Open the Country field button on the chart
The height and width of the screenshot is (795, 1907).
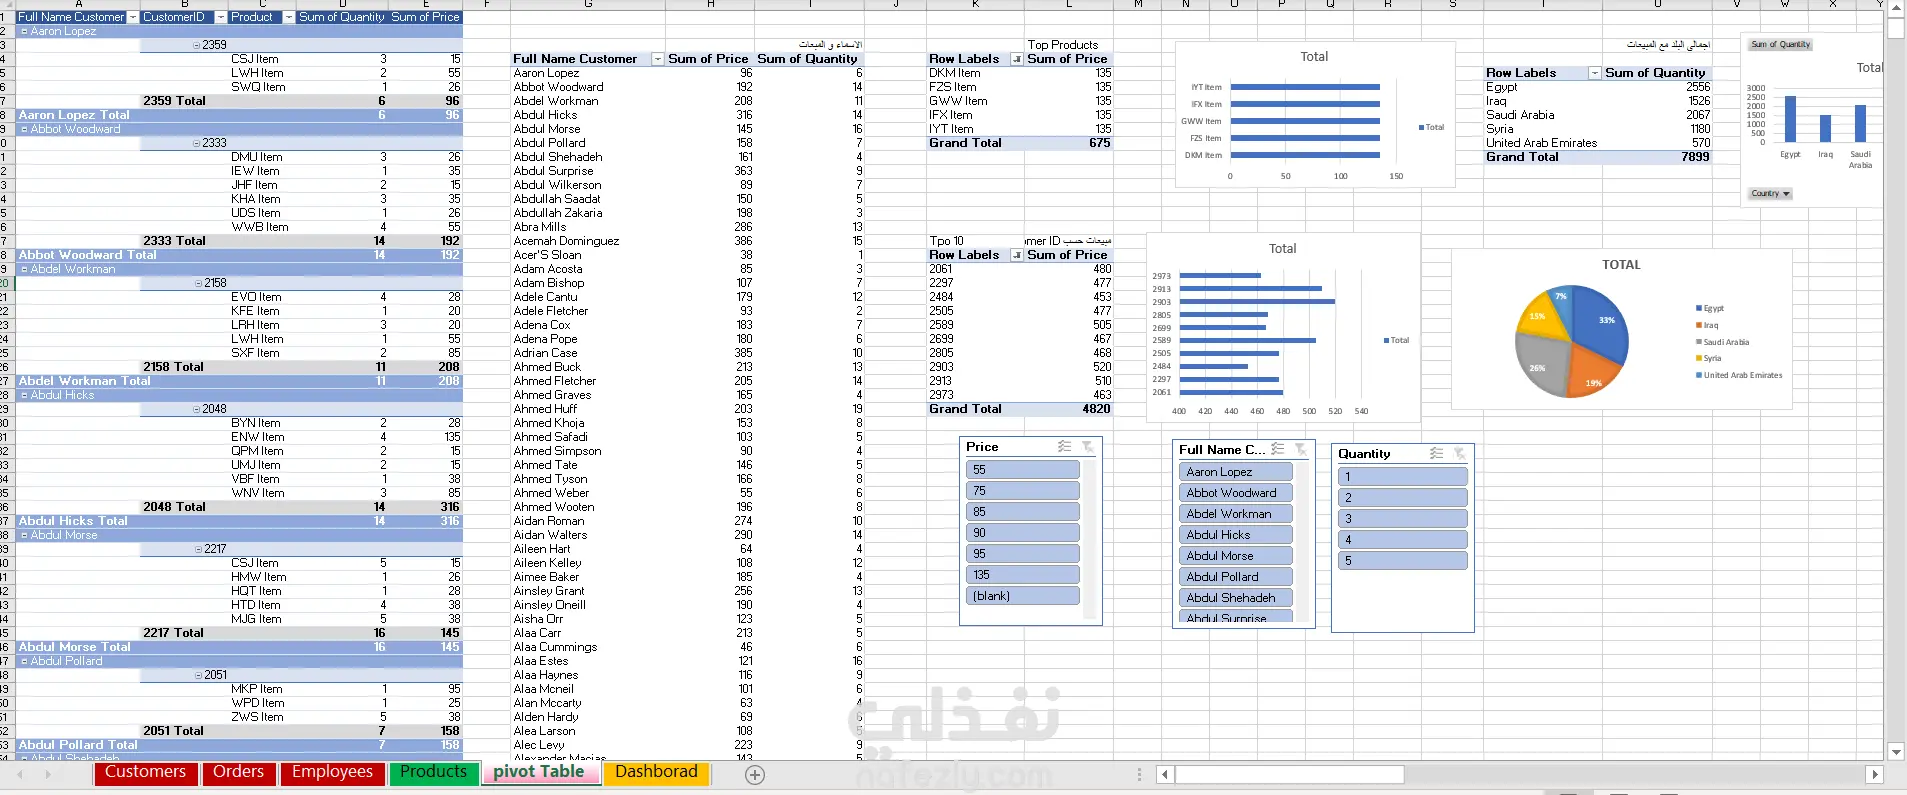(x=1770, y=194)
